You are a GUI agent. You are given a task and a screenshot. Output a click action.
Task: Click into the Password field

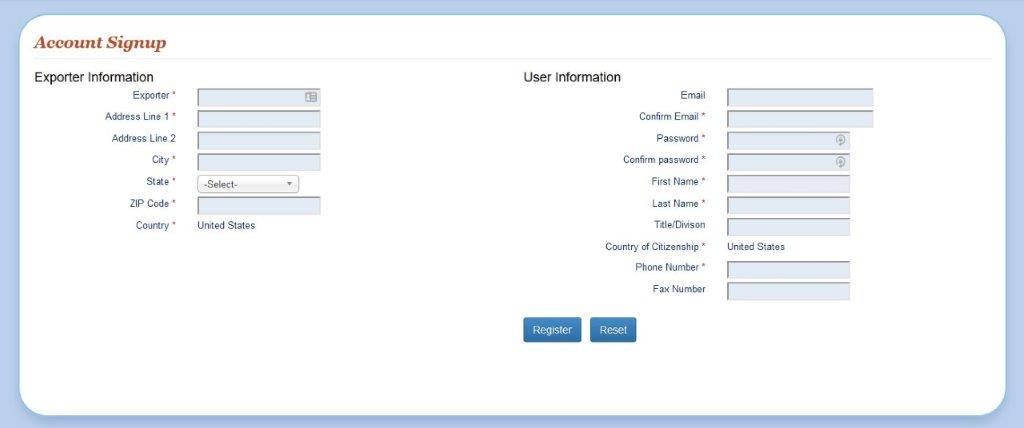pos(788,140)
